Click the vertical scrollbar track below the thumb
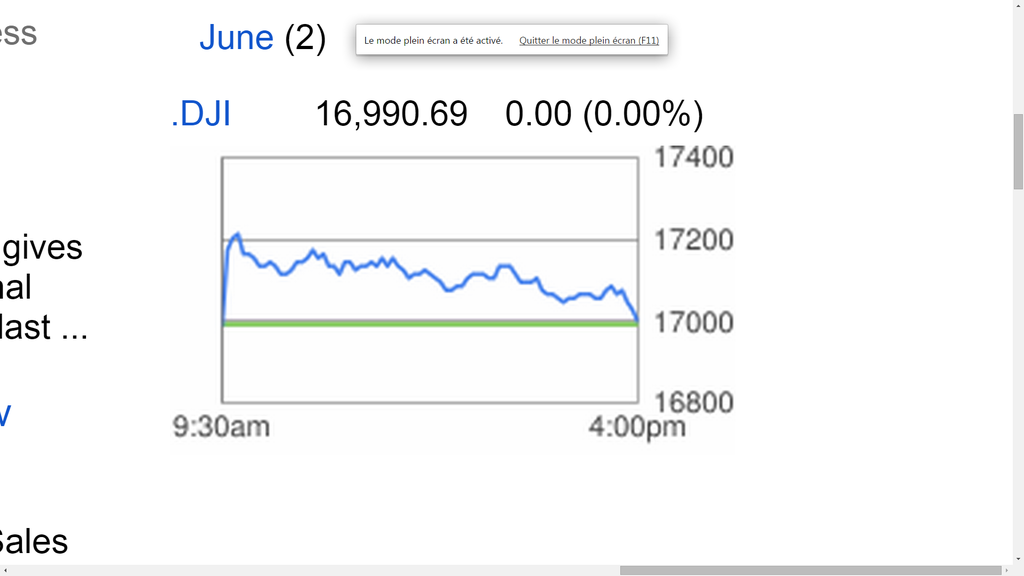Screen dimensions: 1024x576 point(1018,372)
